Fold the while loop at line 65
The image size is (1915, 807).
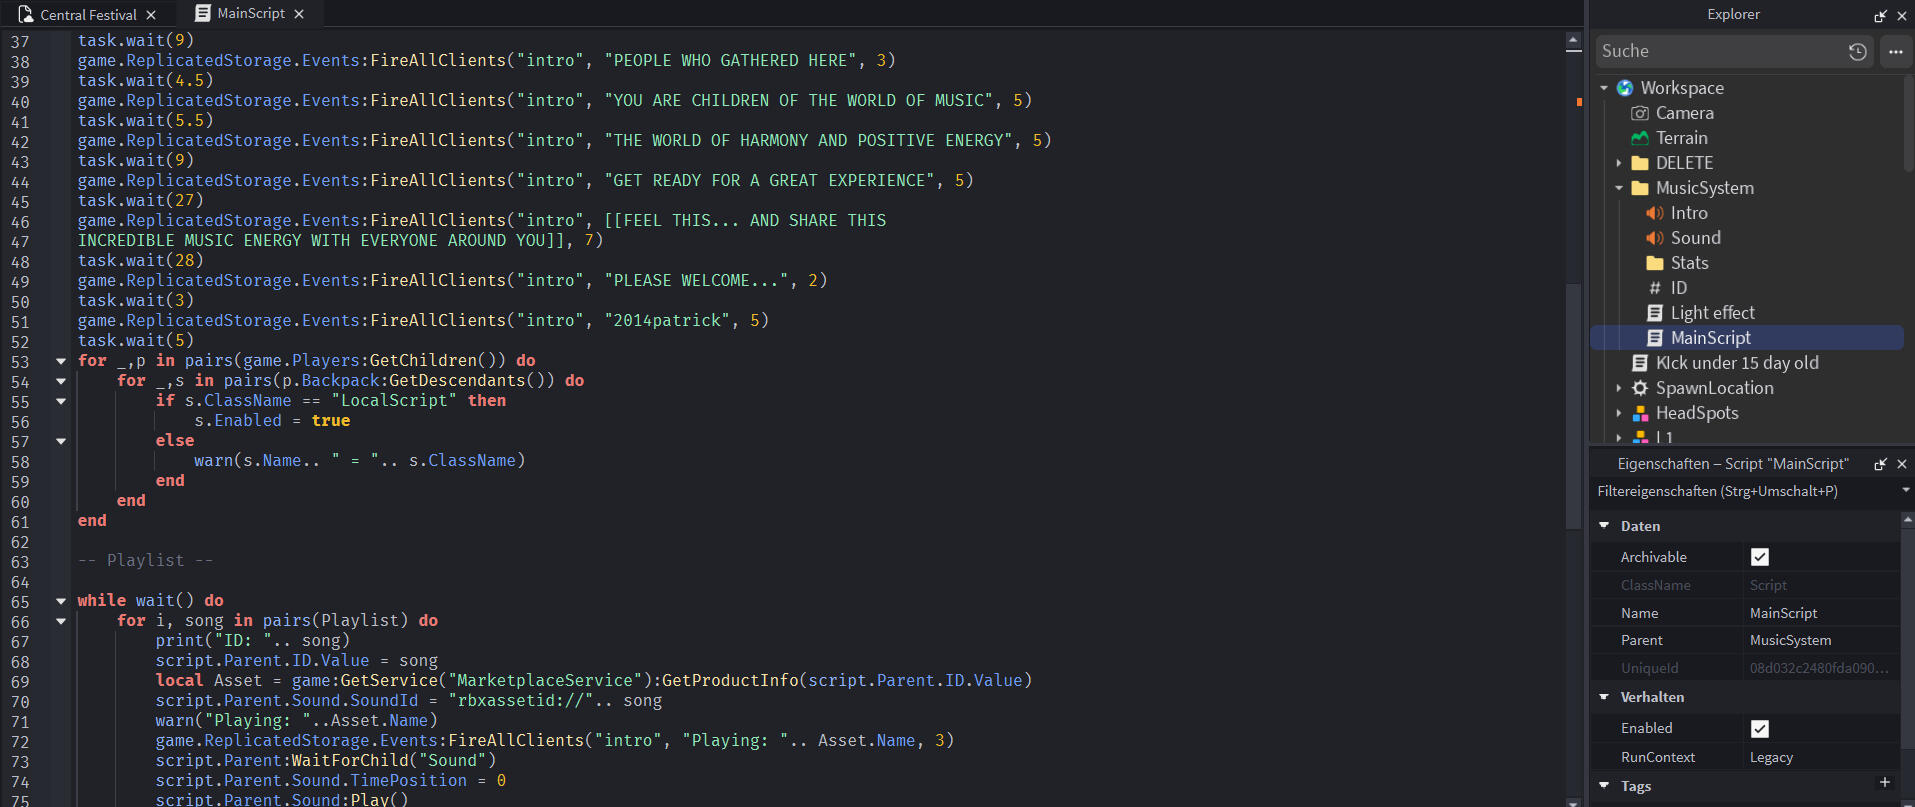[61, 601]
